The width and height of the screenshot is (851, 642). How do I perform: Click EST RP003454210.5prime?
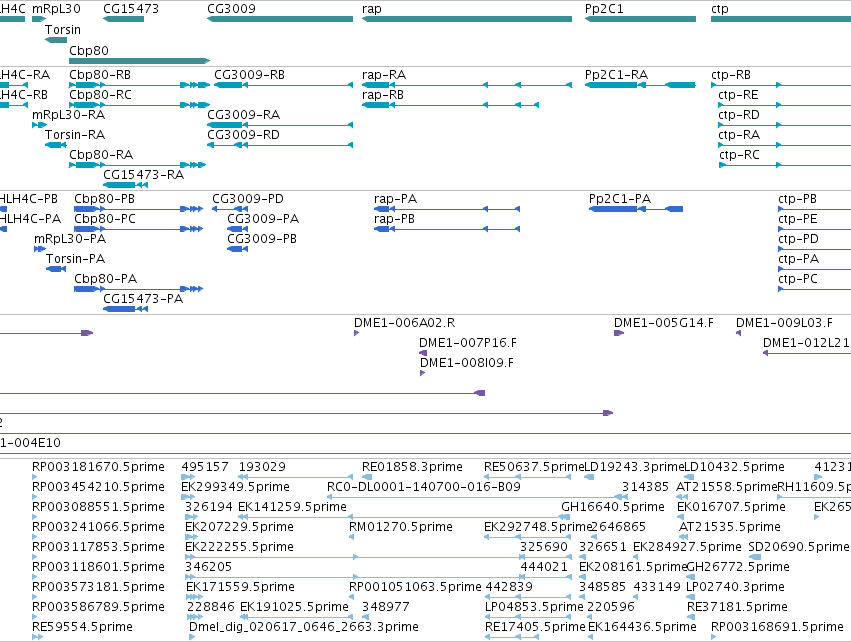98,487
